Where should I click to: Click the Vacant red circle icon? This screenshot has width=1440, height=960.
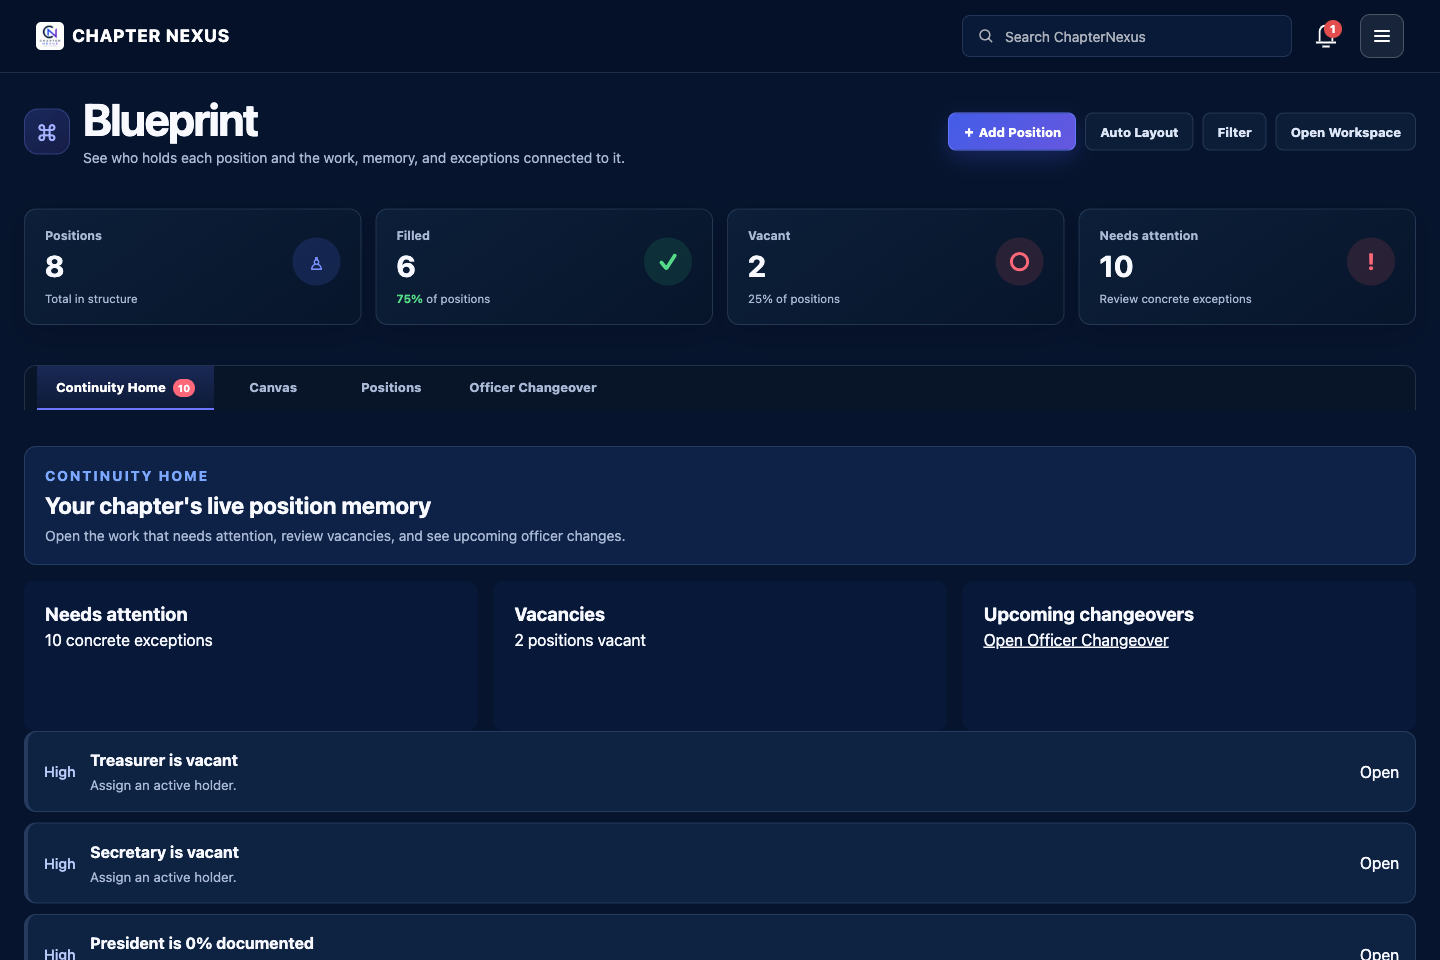pyautogui.click(x=1019, y=262)
